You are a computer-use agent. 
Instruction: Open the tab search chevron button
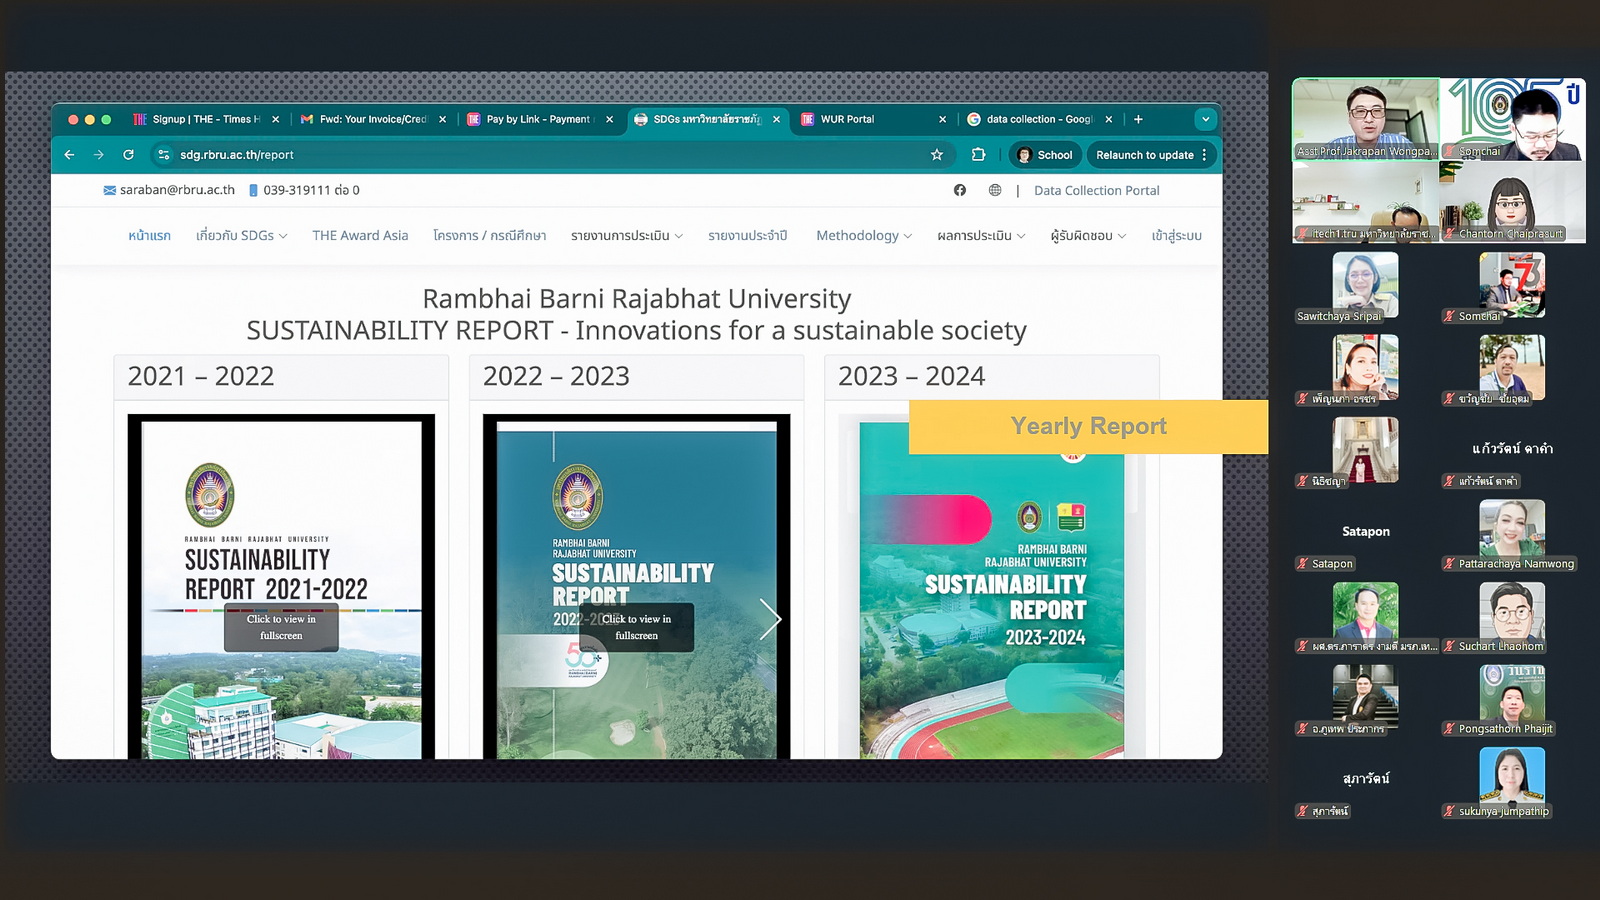[x=1205, y=119]
